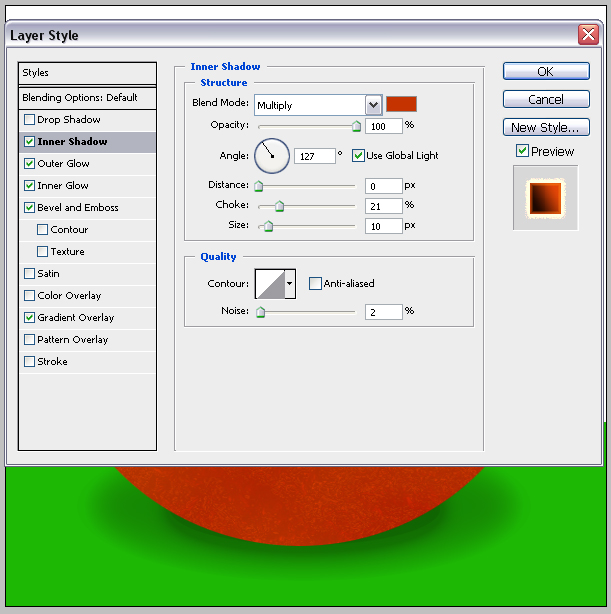611x614 pixels.
Task: Uncheck Bevel and Emboss checkbox
Action: tap(29, 207)
